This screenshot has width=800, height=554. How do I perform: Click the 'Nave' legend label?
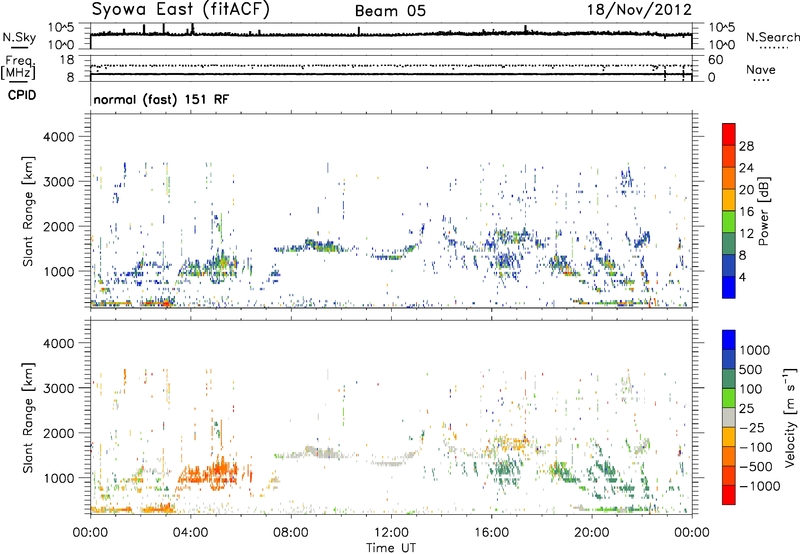point(761,69)
